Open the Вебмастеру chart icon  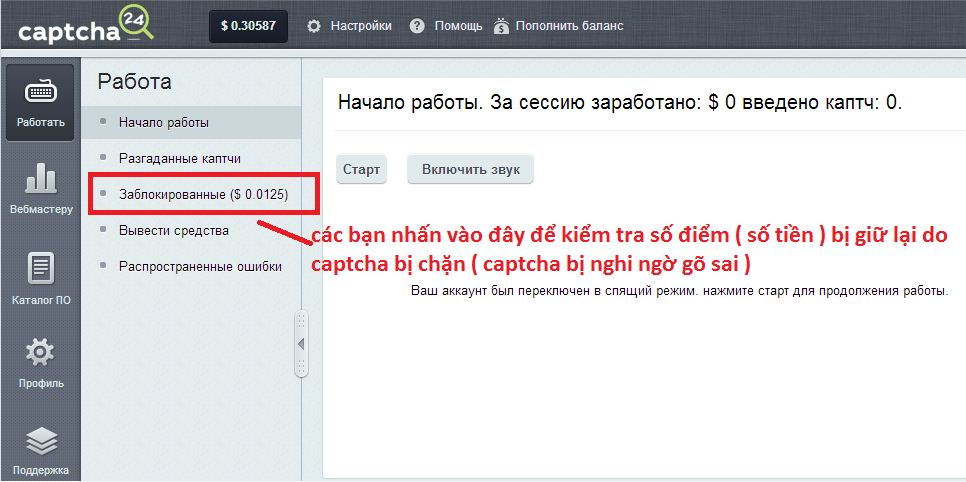41,178
